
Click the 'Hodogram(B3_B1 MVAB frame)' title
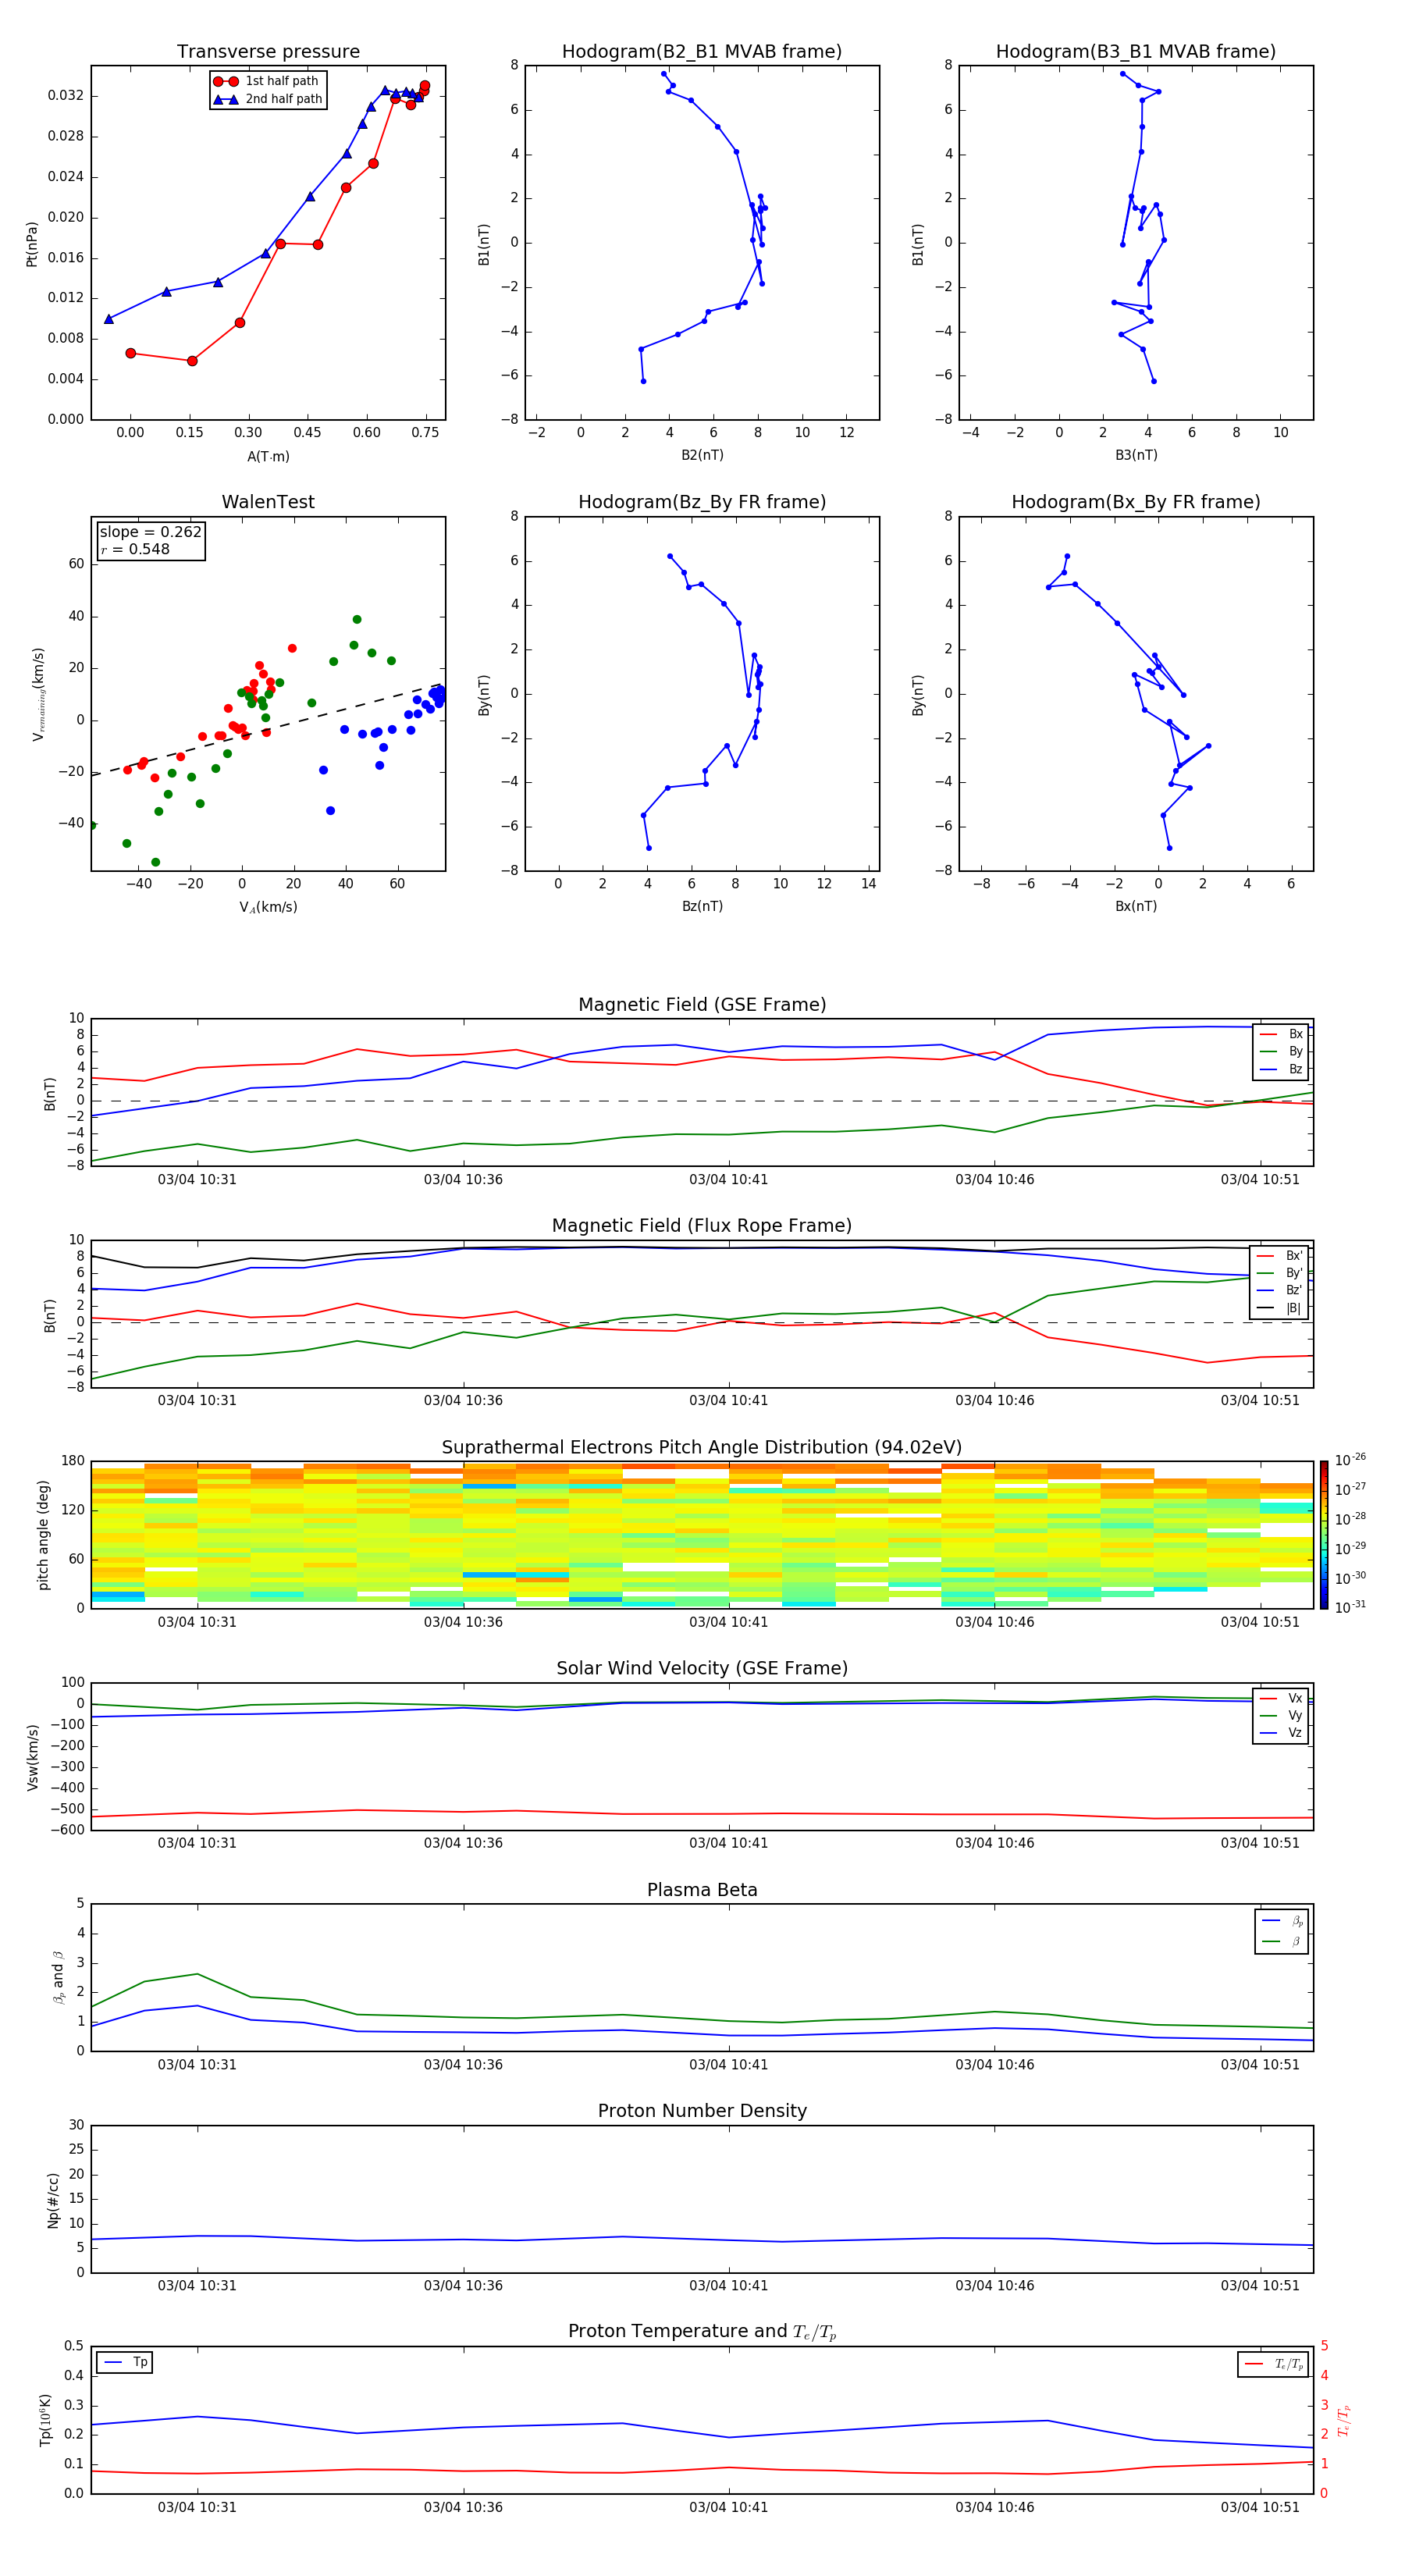coord(1136,52)
